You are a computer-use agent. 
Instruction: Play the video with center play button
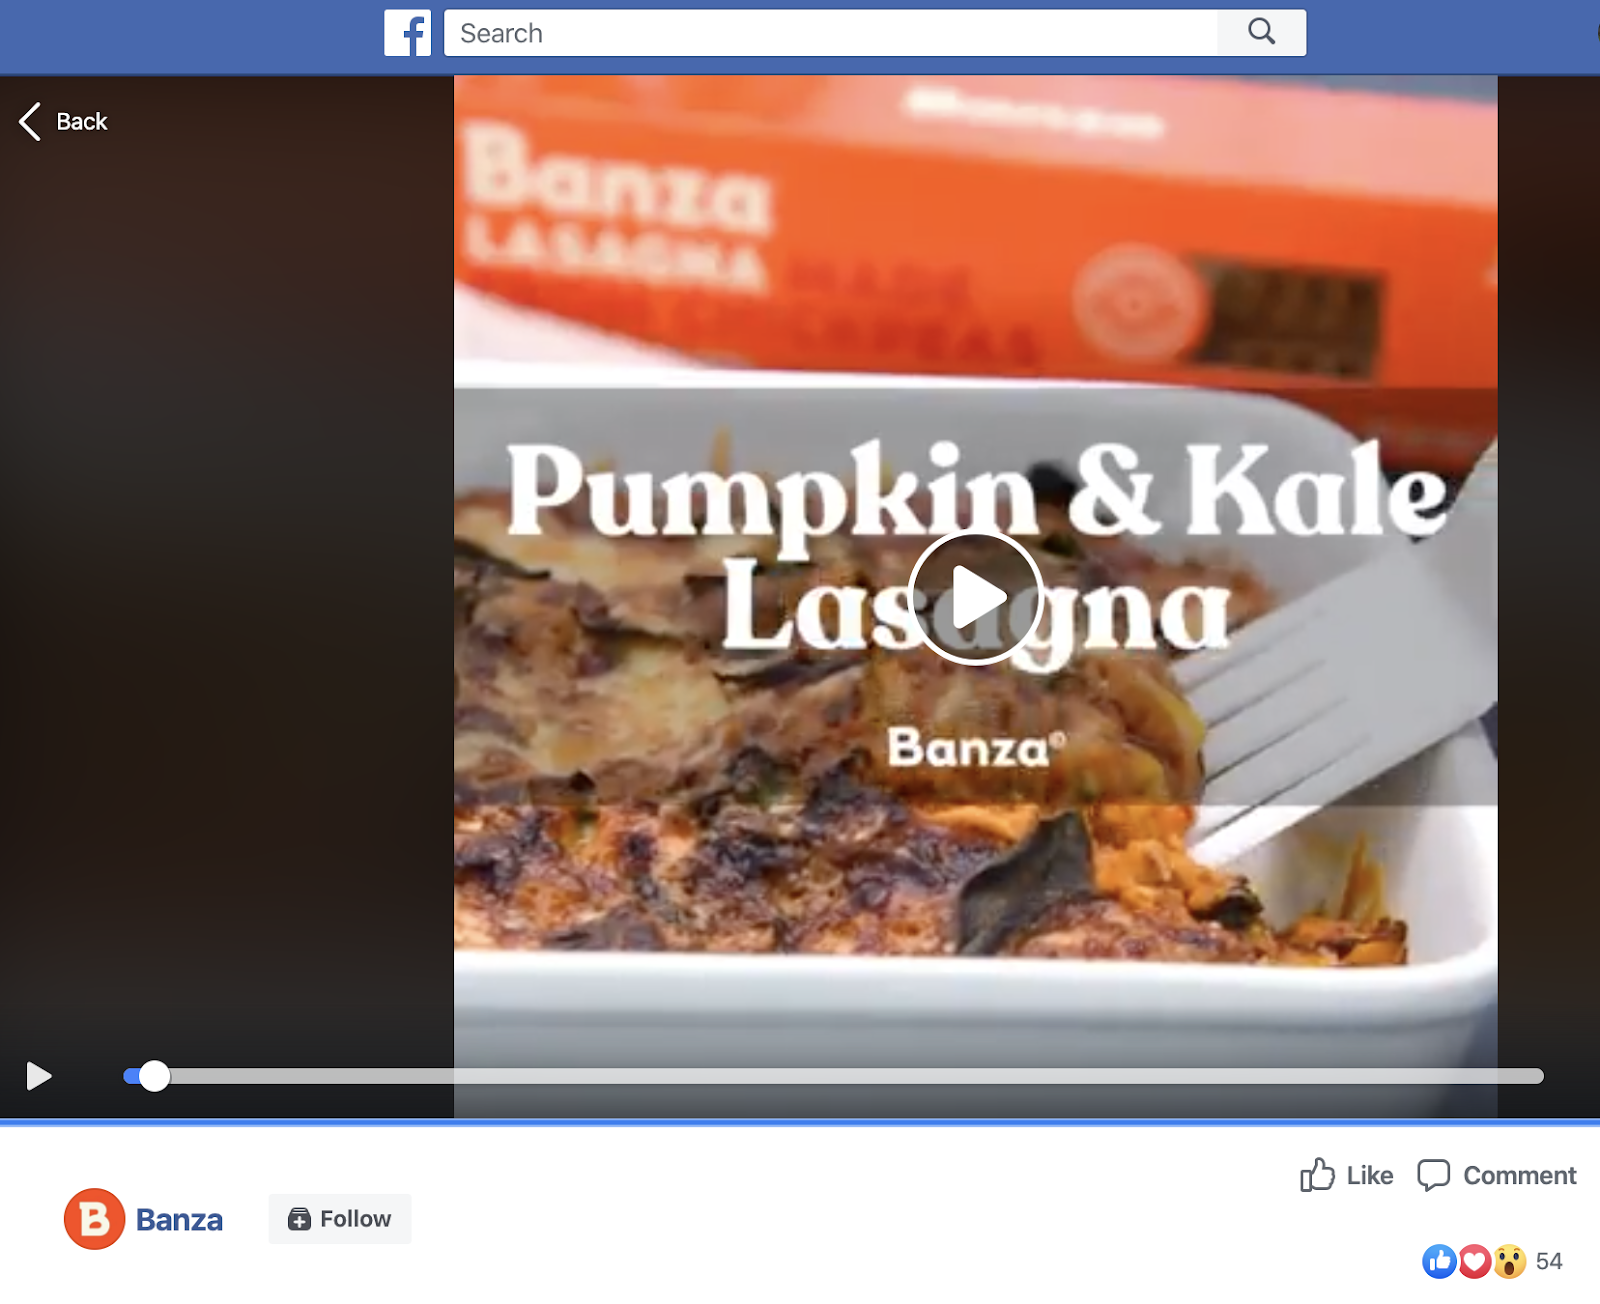(x=976, y=598)
